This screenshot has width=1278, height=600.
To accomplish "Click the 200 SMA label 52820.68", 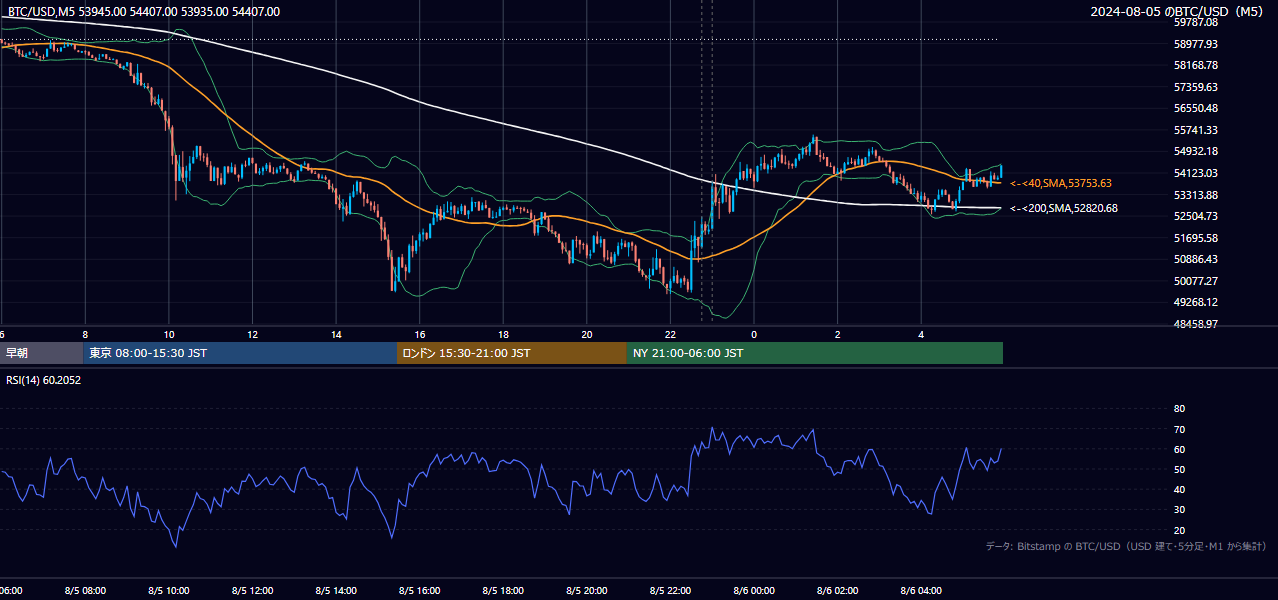I will point(1064,208).
